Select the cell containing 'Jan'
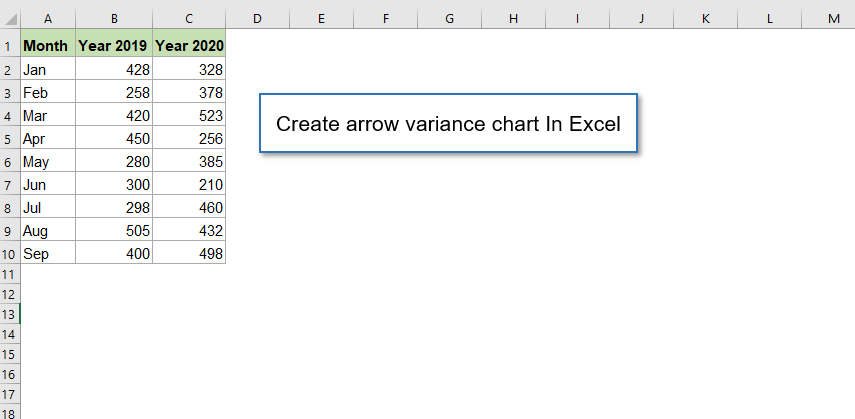The width and height of the screenshot is (855, 419). click(48, 69)
